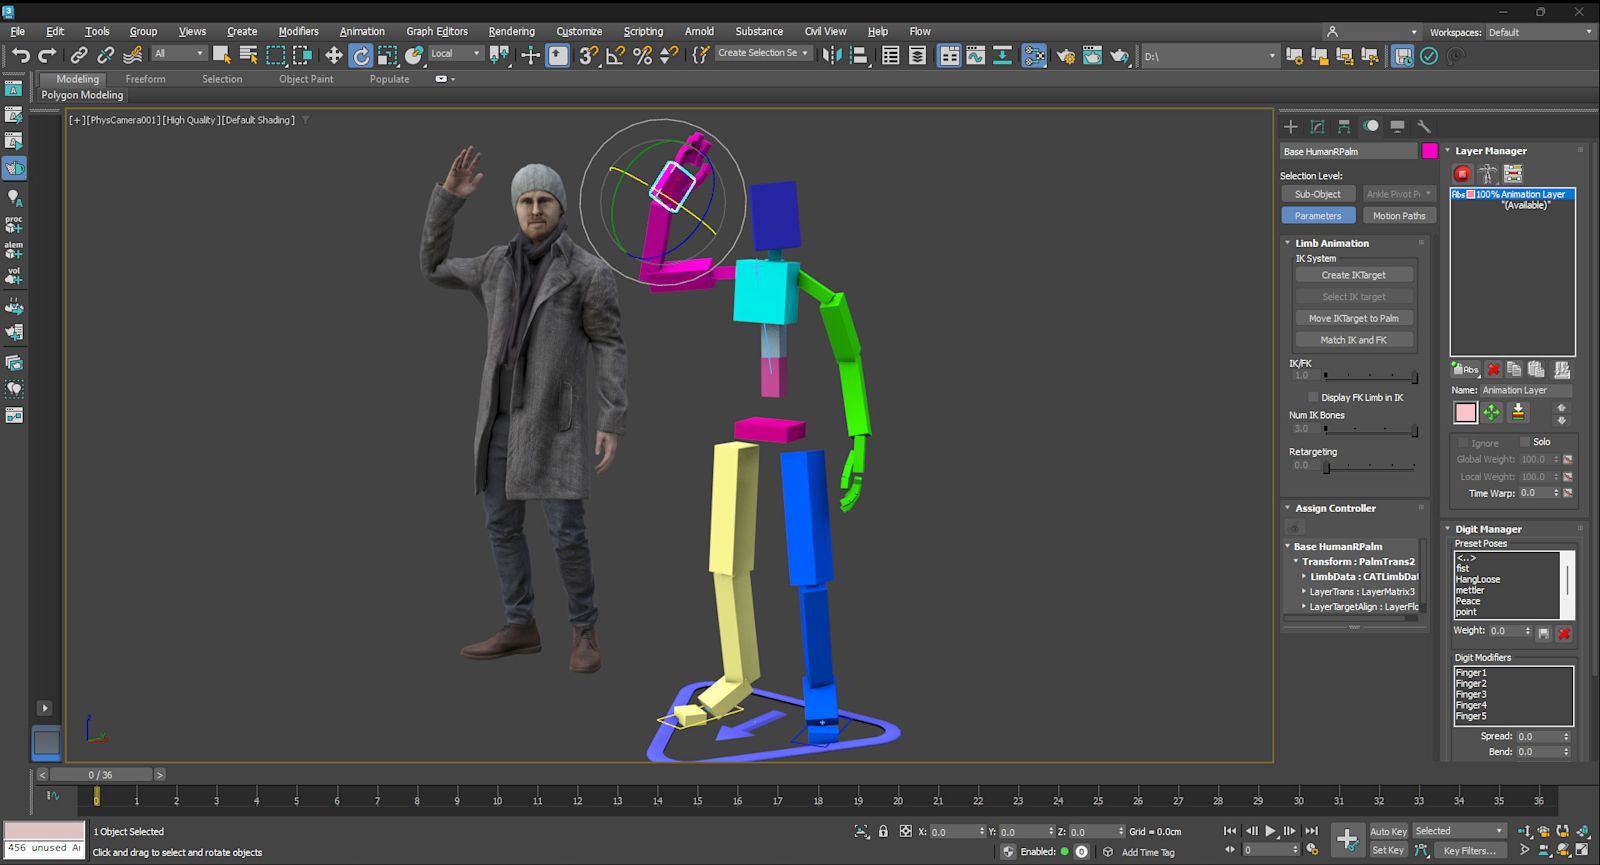This screenshot has width=1600, height=865.
Task: Click the Select and Link icon
Action: [79, 56]
